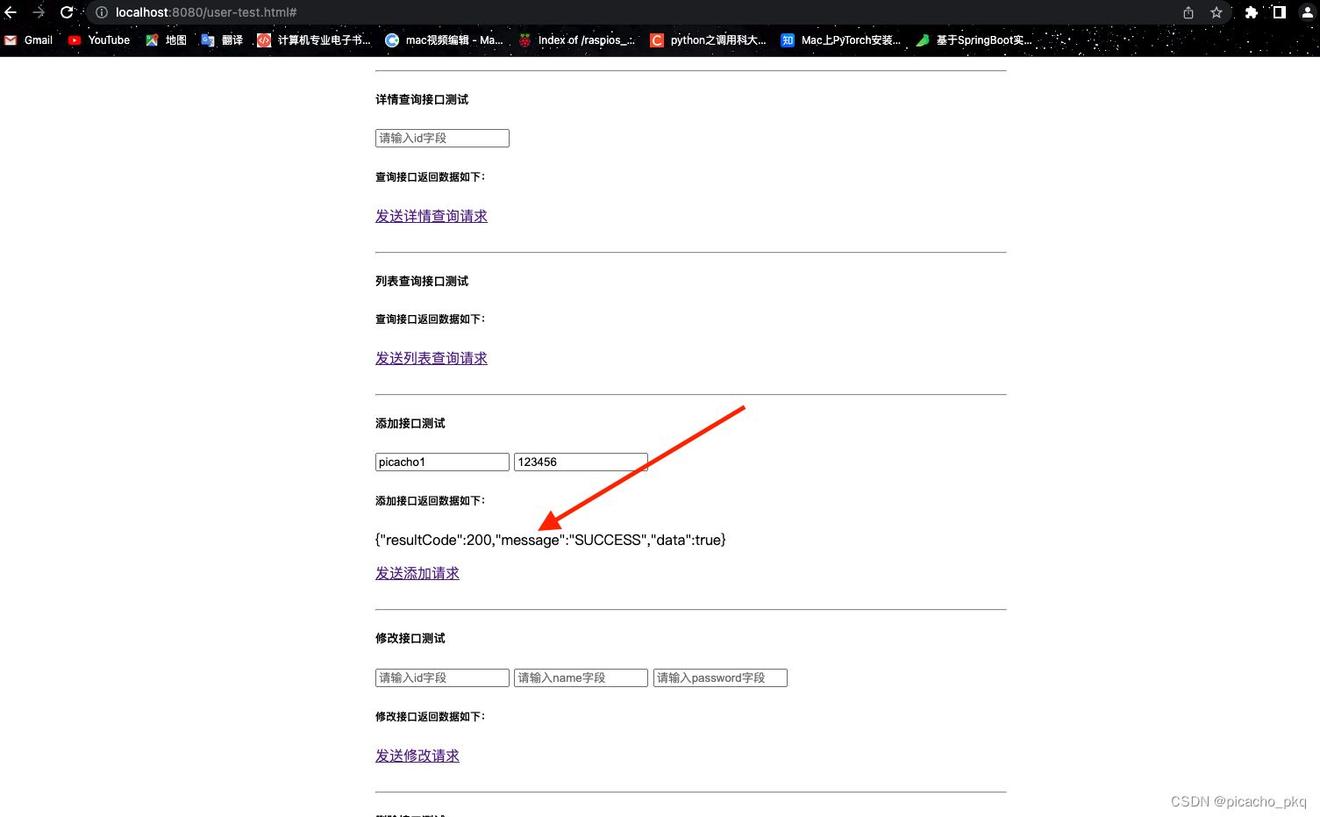This screenshot has width=1320, height=817.
Task: View site information icon beside URL
Action: (101, 12)
